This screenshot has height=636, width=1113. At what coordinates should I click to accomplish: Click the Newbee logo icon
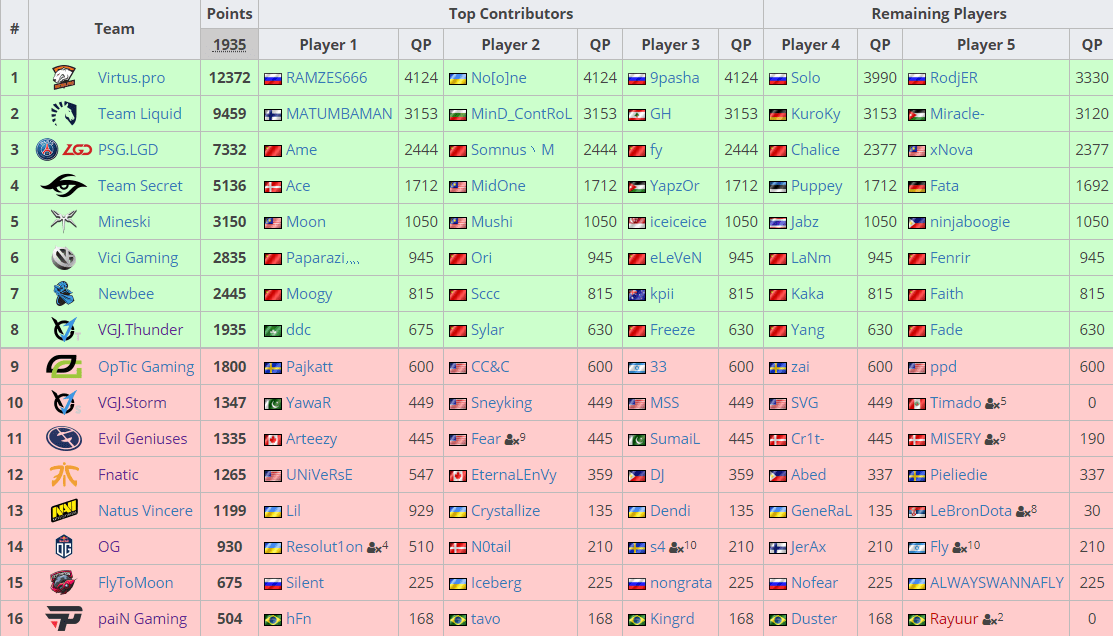click(64, 294)
